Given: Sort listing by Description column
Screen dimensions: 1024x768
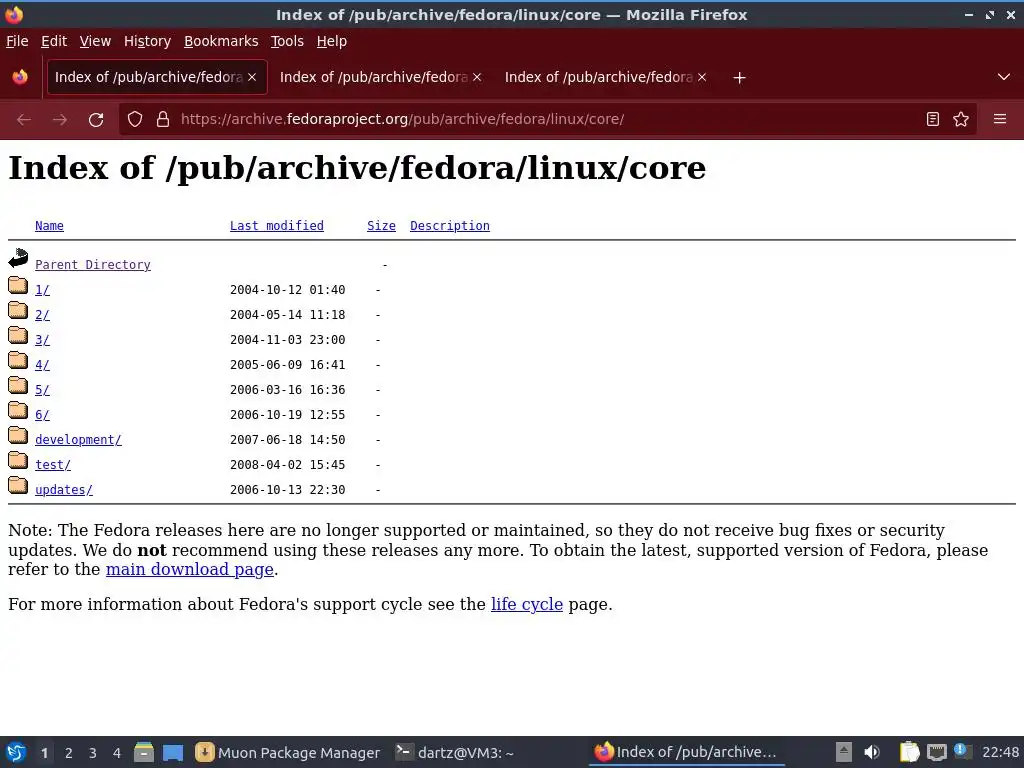Looking at the screenshot, I should (450, 226).
